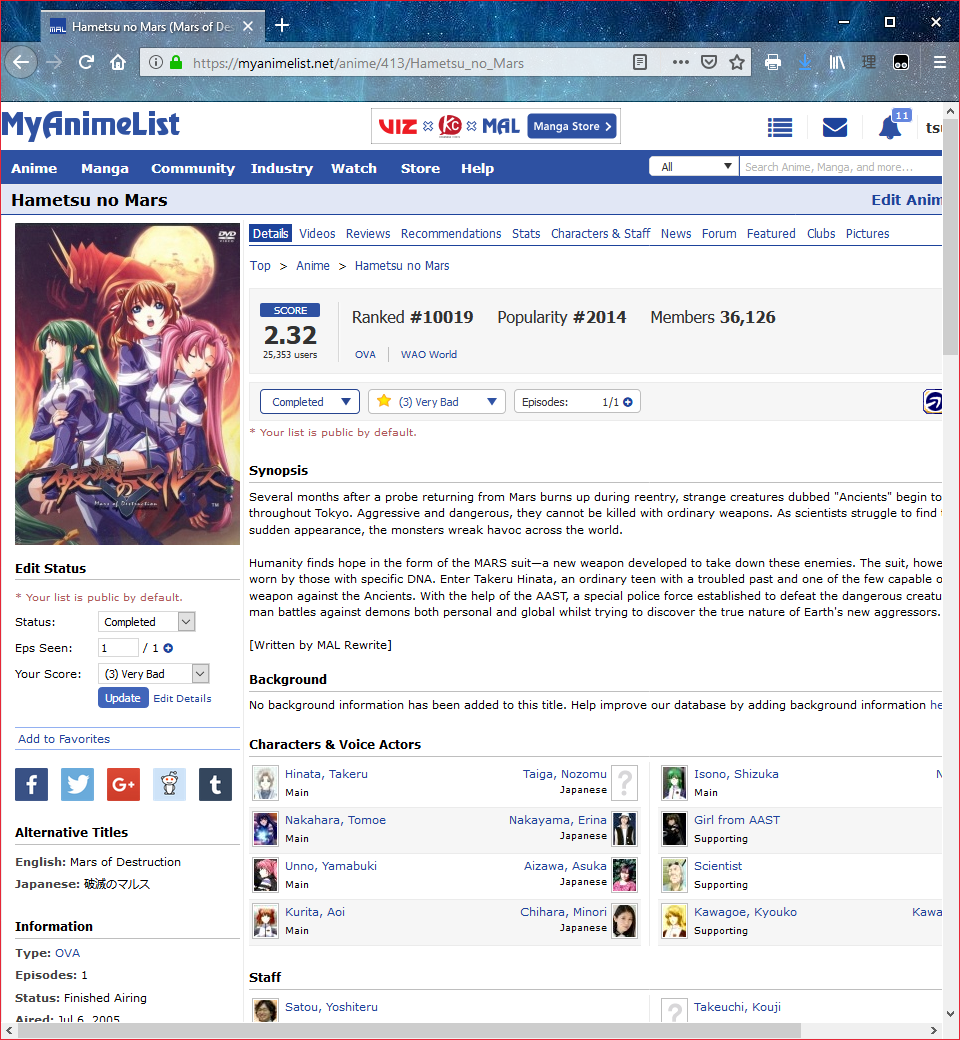Increment Eps Seen plus icon in sidebar
Viewport: 960px width, 1040px height.
click(169, 648)
